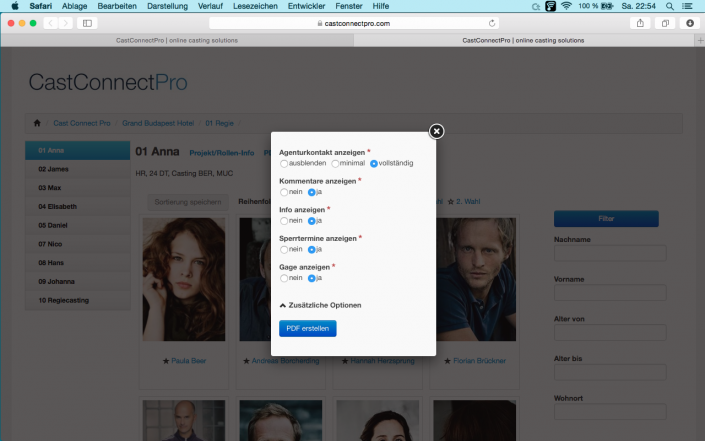Focus the Vorname input field

[x=610, y=293]
